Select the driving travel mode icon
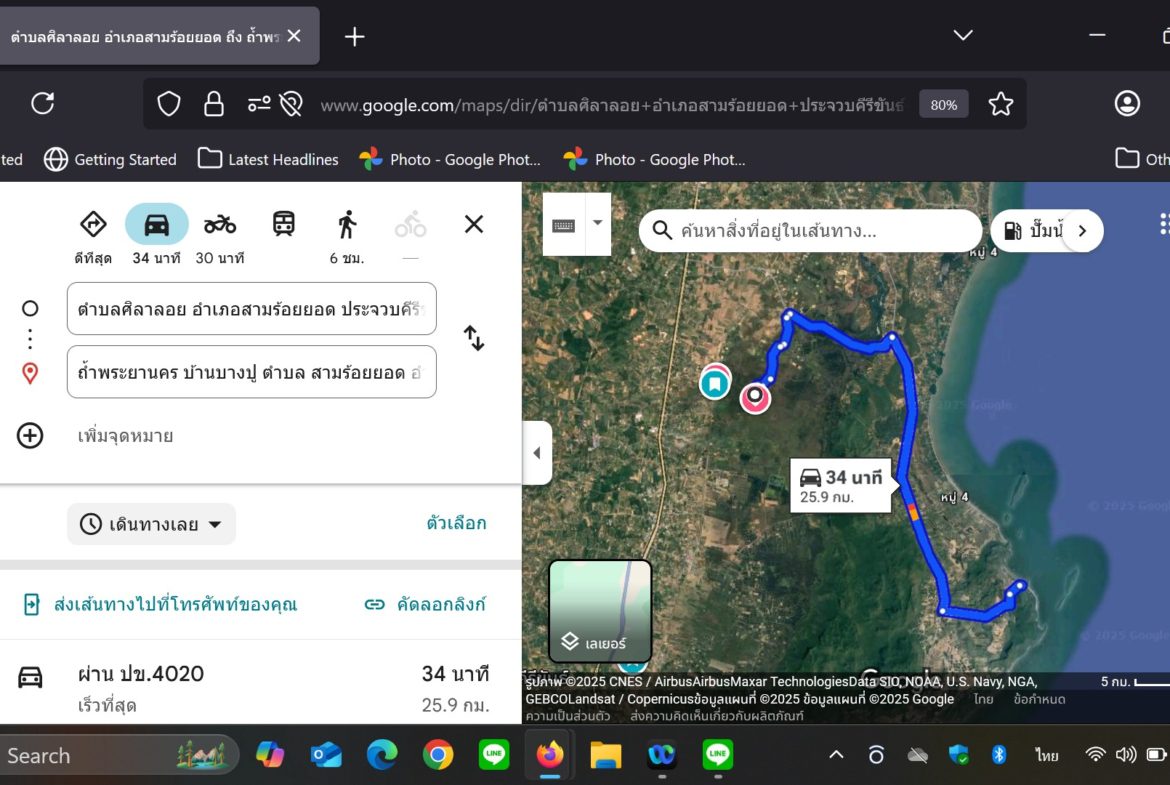This screenshot has height=785, width=1170. (156, 224)
